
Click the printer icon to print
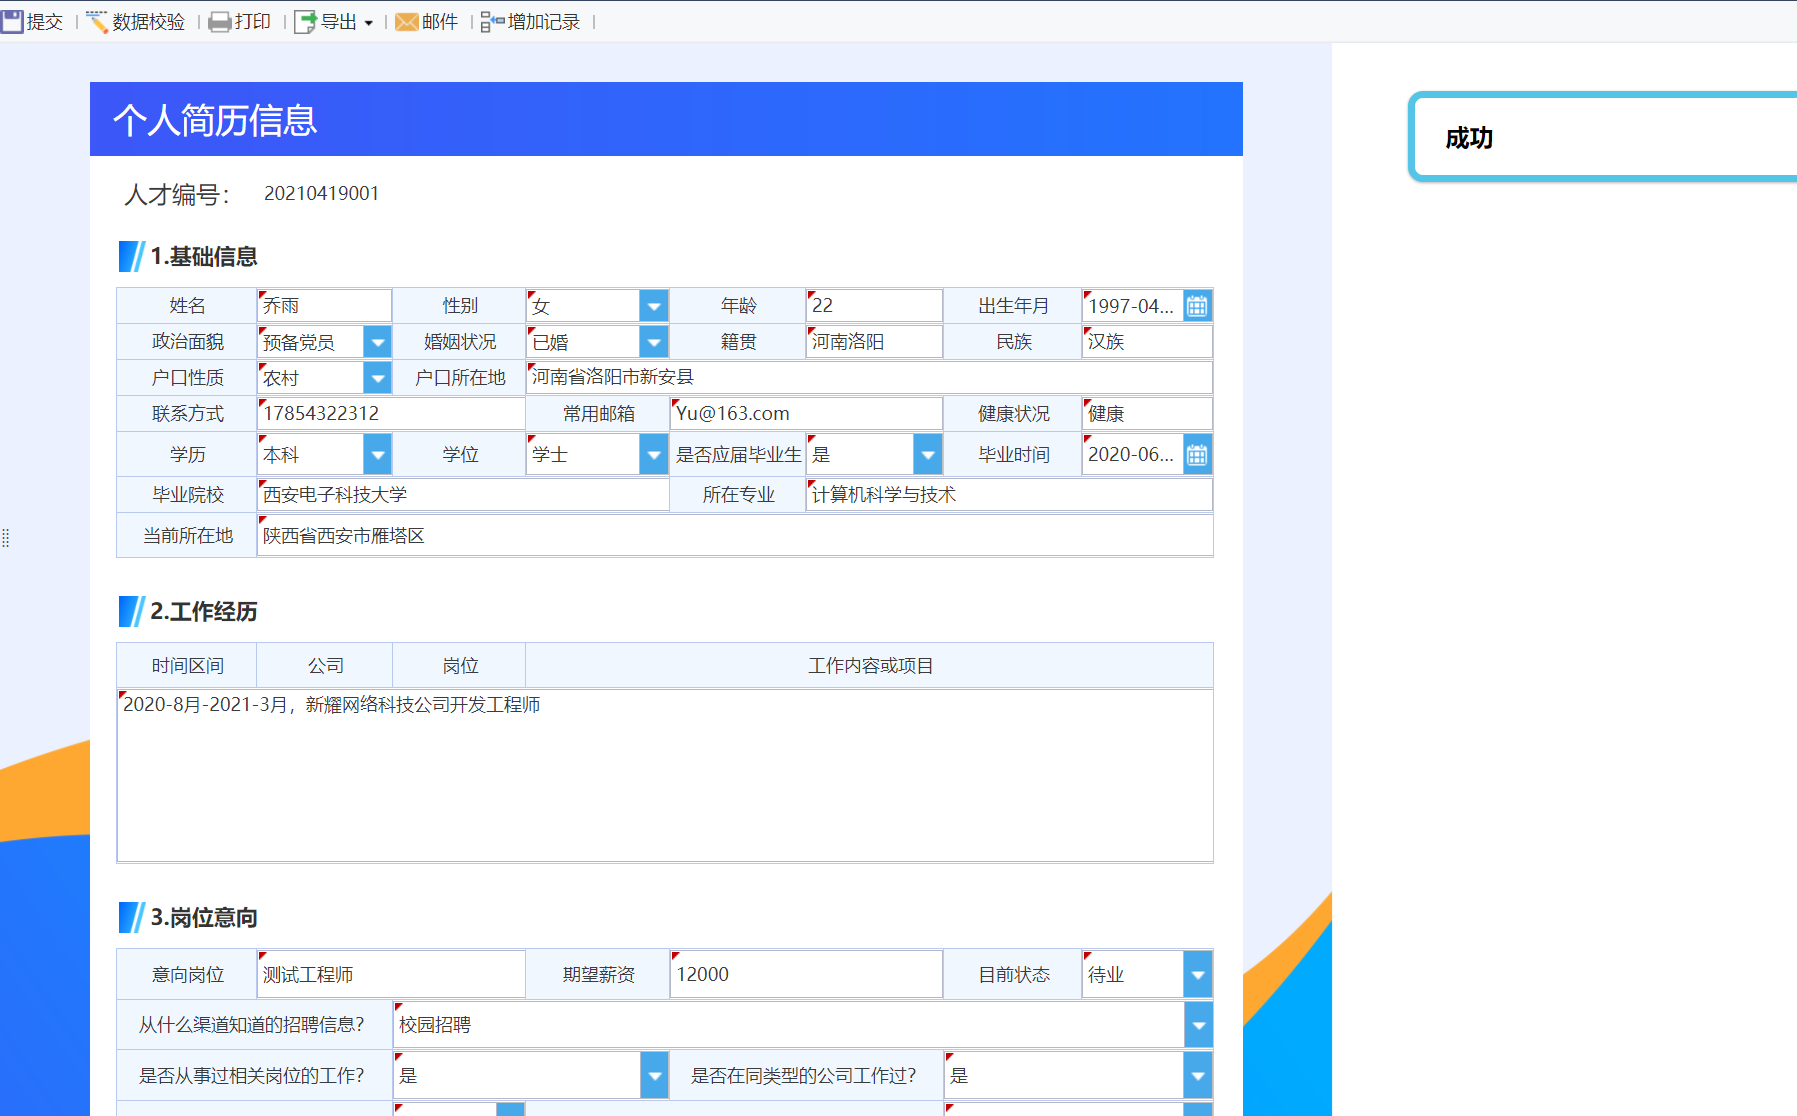[x=220, y=20]
